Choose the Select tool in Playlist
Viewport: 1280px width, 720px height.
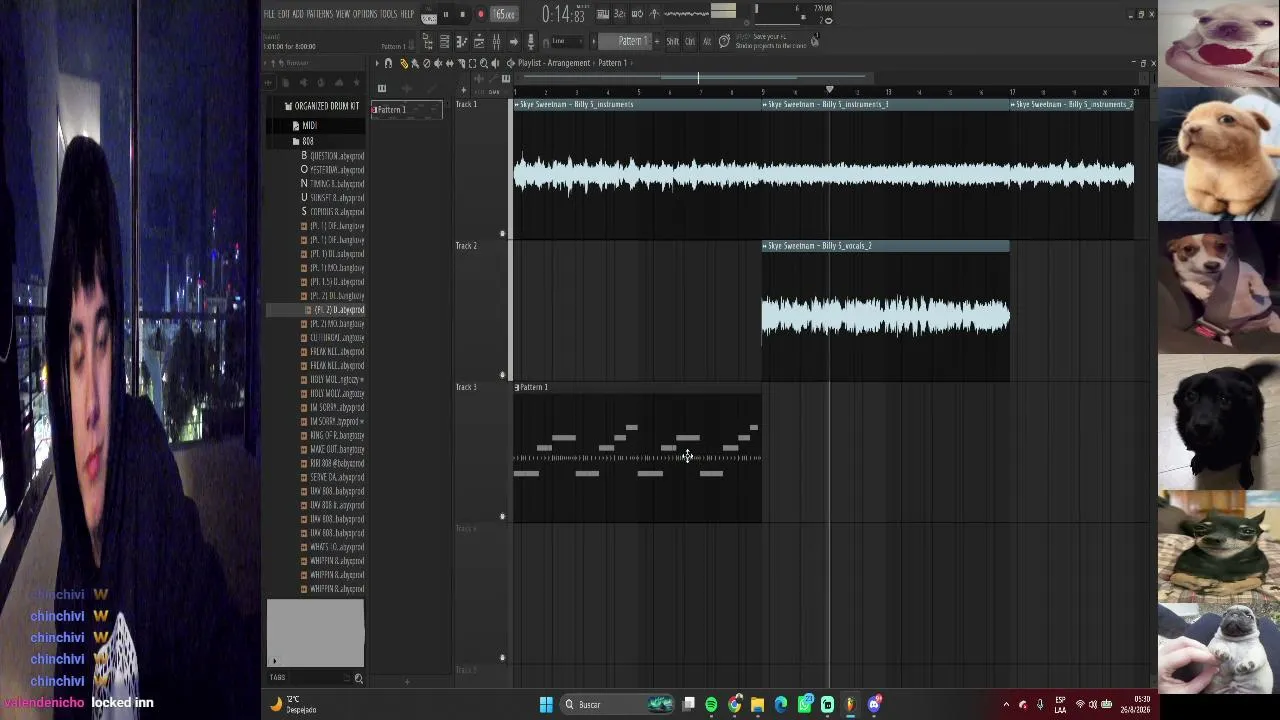point(472,63)
